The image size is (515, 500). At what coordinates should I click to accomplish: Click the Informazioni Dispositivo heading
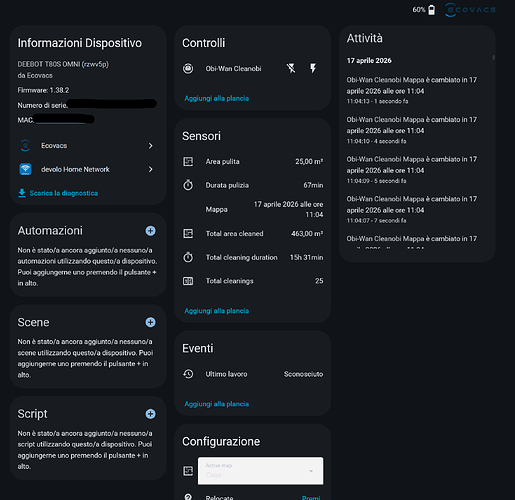tap(80, 43)
